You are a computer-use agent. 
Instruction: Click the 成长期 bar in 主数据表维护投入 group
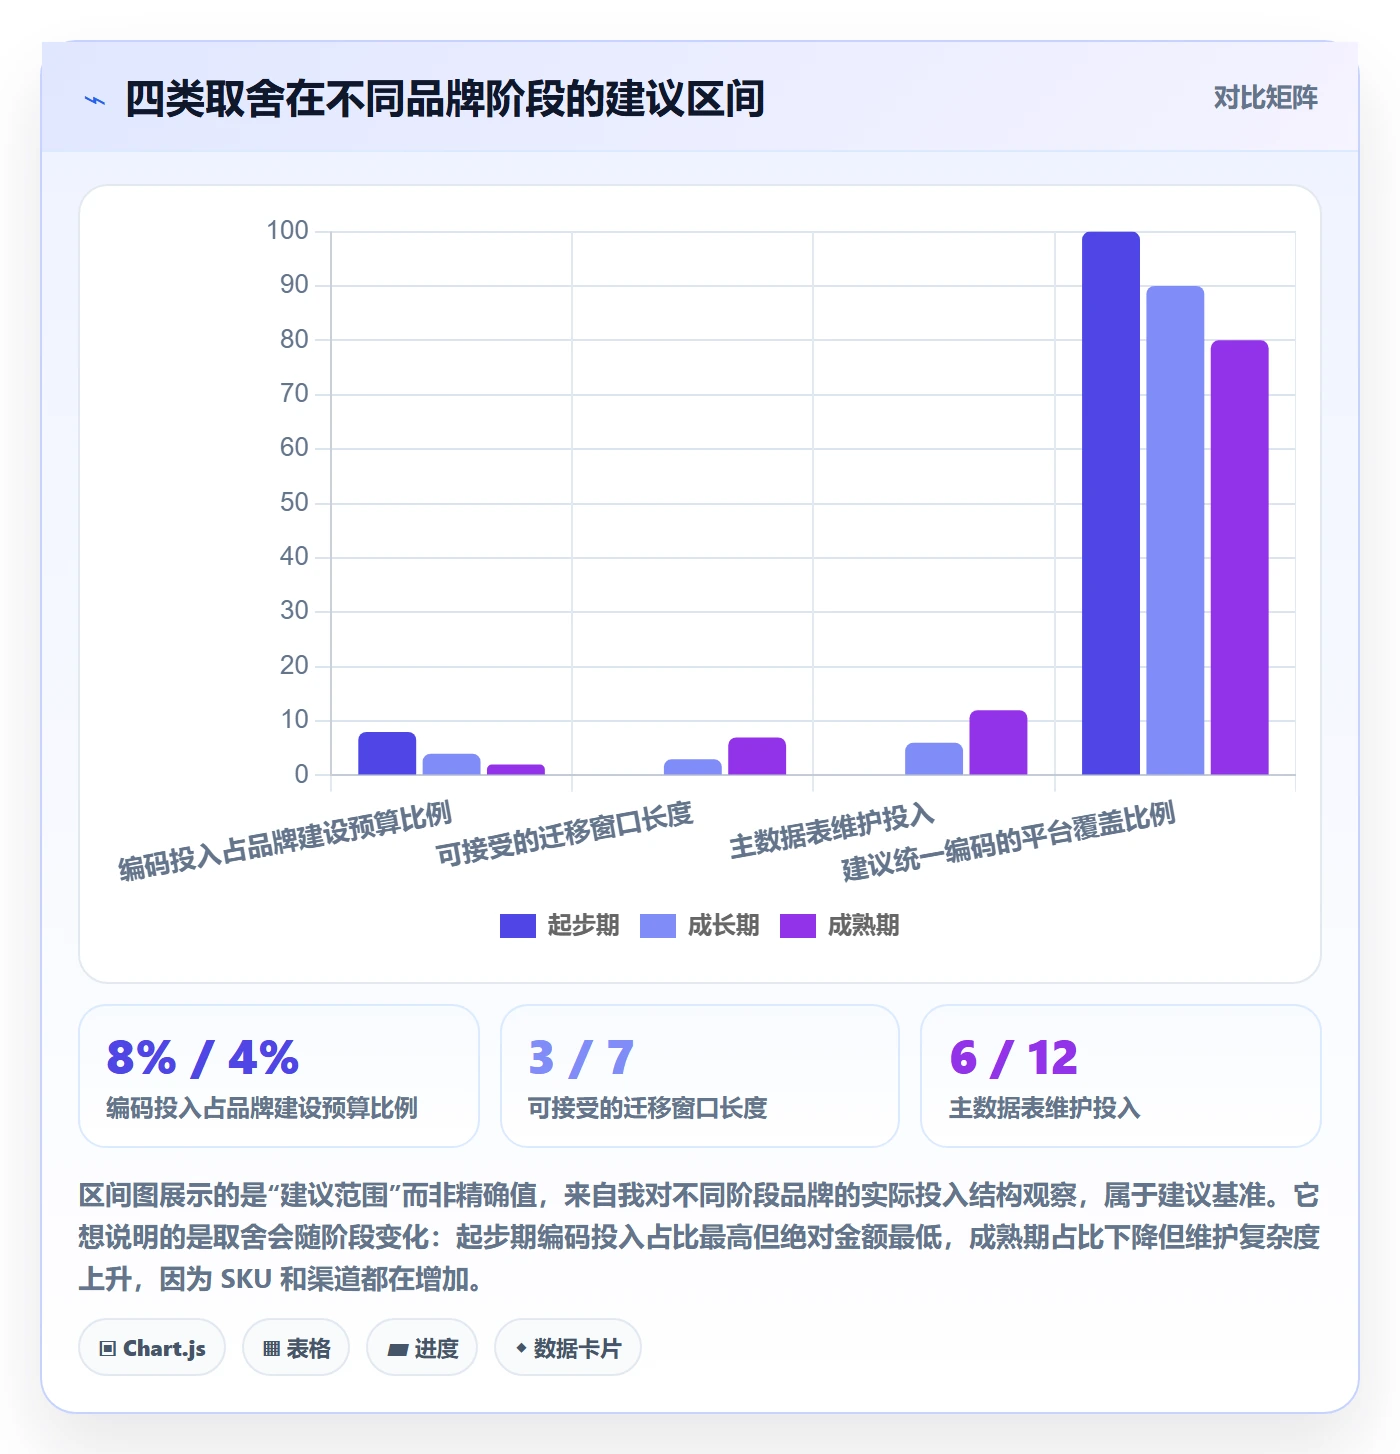[x=934, y=759]
